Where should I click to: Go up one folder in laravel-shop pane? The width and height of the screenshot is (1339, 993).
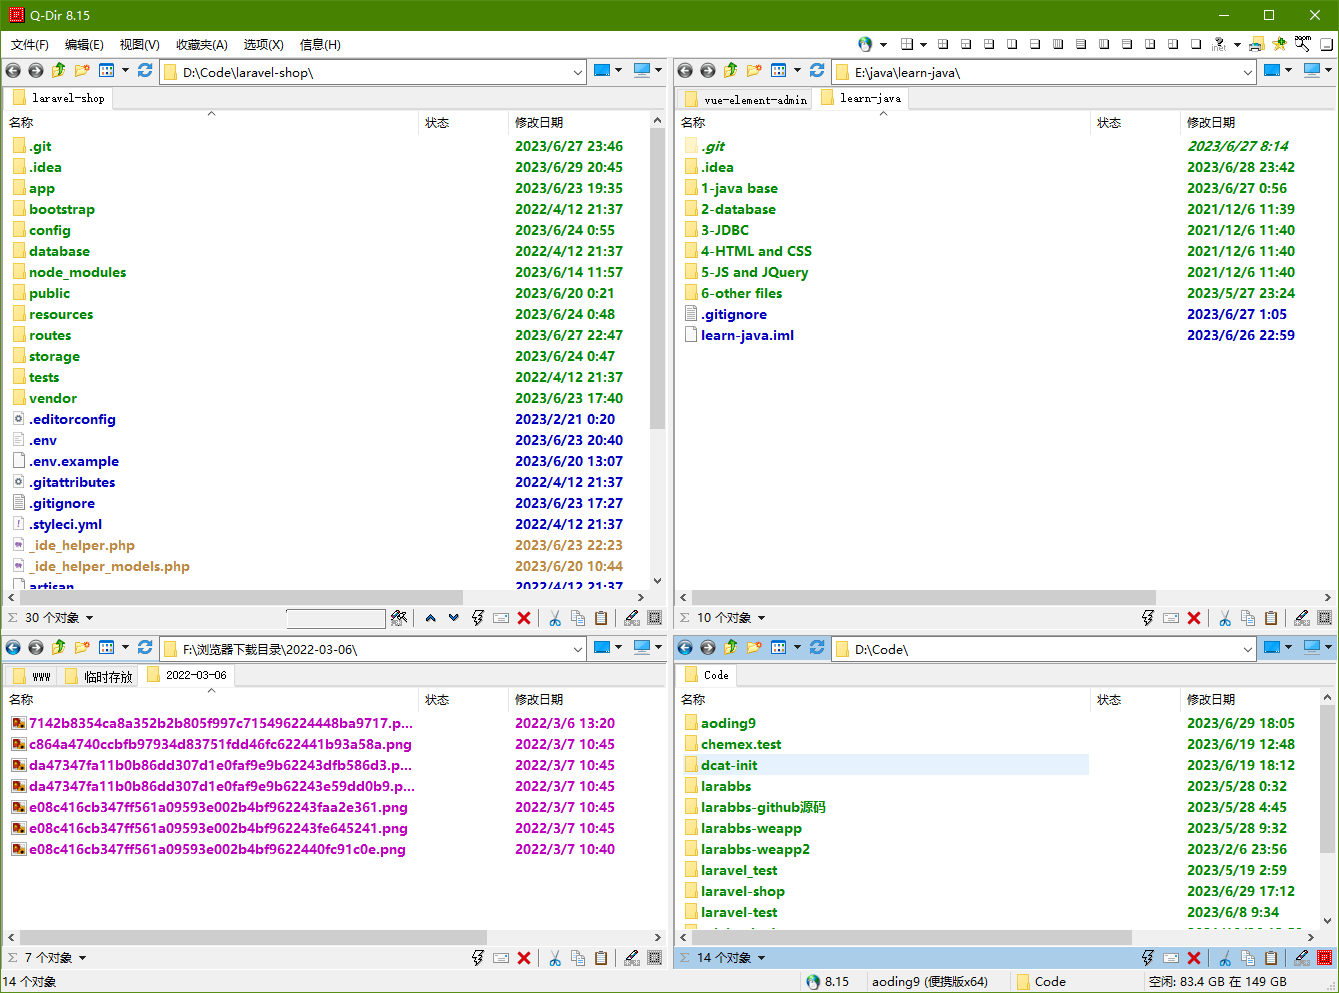[58, 70]
